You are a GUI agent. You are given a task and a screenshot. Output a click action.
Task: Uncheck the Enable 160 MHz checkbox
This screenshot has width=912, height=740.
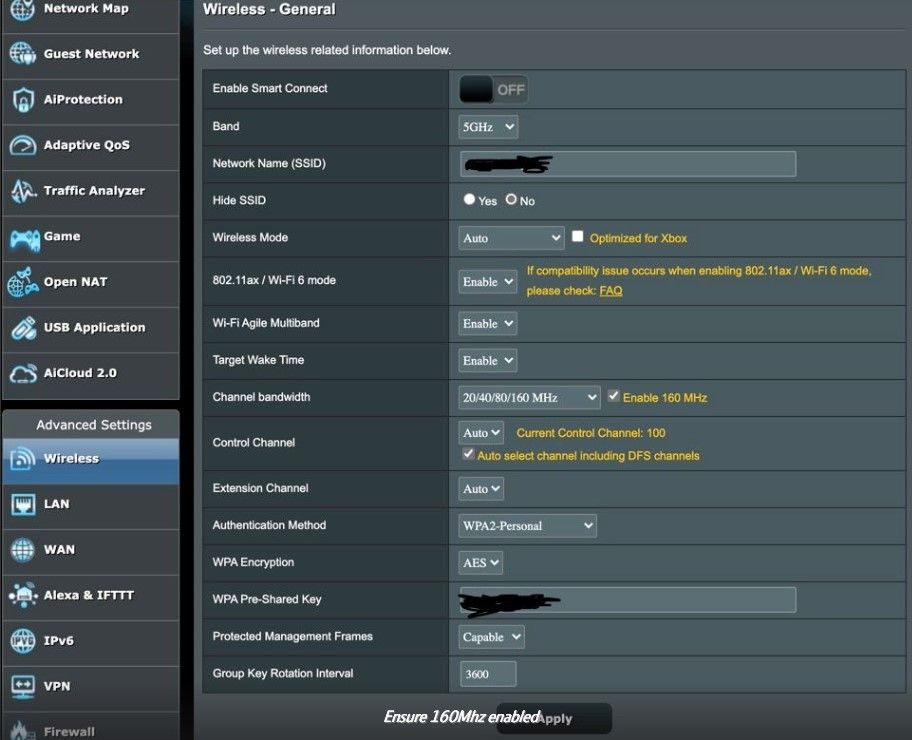614,396
